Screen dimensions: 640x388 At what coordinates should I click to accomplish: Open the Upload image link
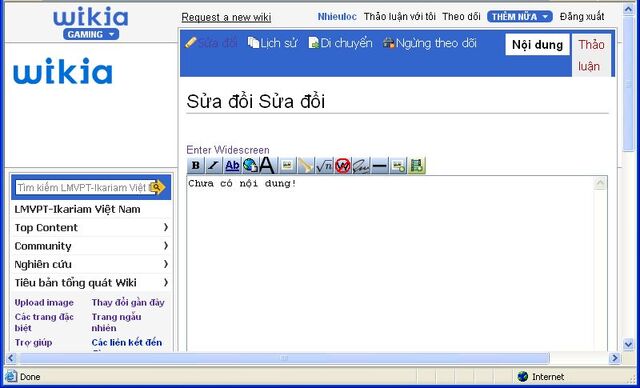[44, 303]
